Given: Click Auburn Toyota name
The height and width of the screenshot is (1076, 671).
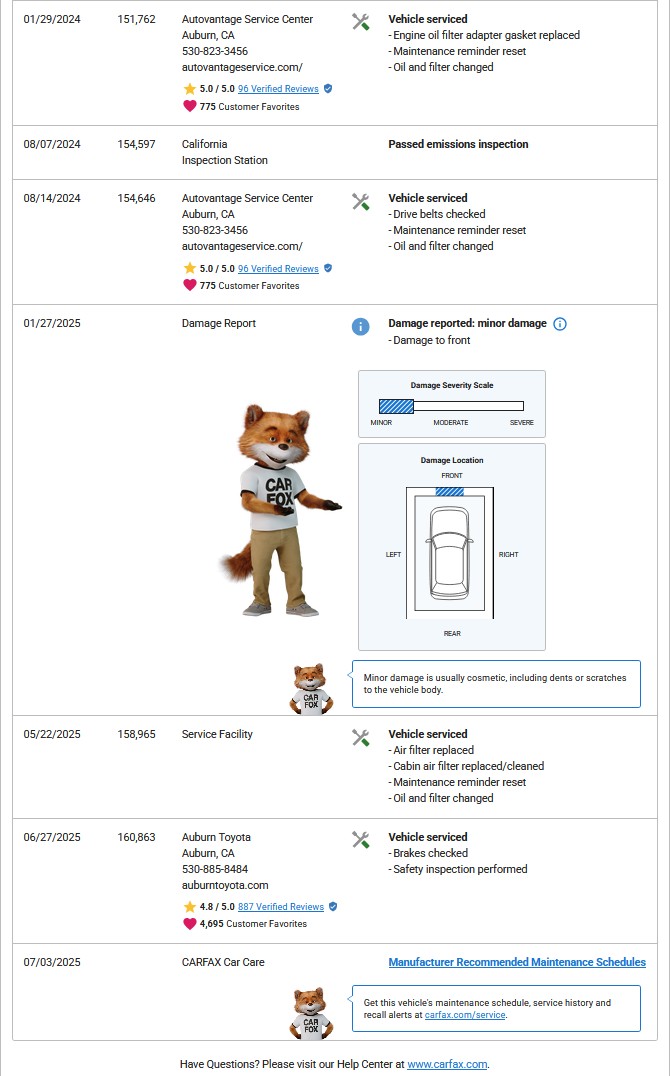Looking at the screenshot, I should pos(216,837).
